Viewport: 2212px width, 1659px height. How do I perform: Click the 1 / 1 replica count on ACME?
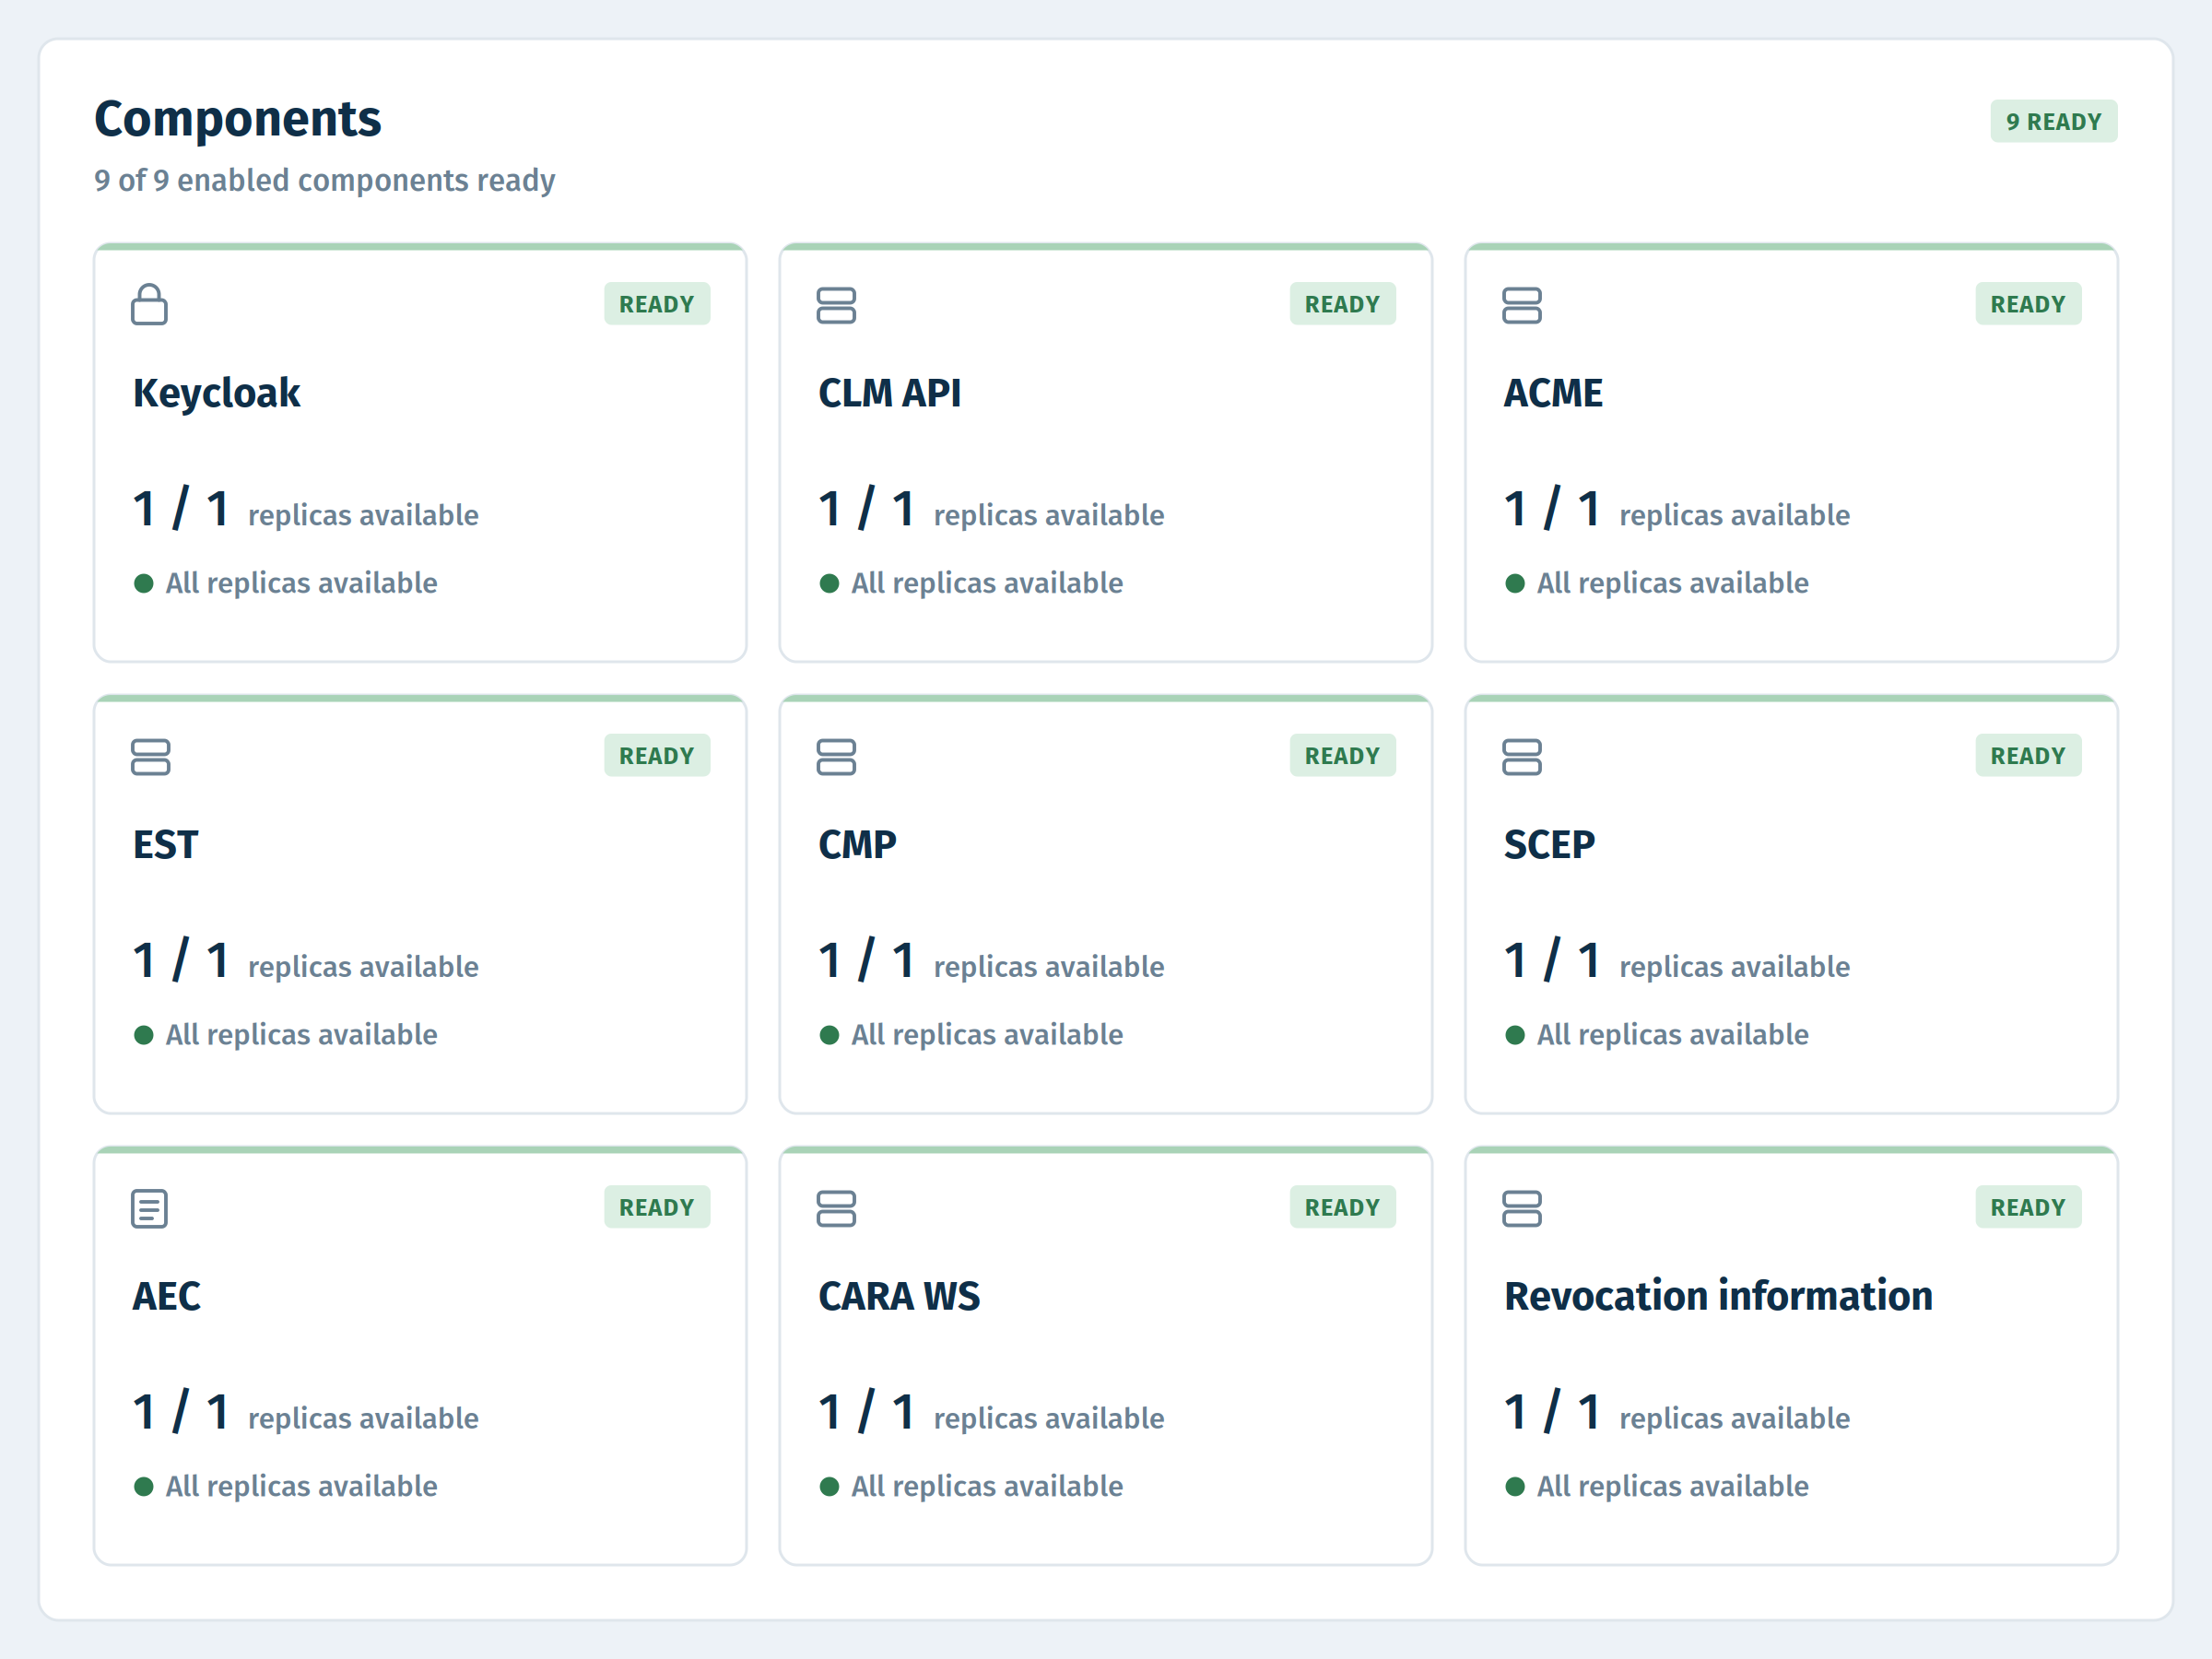tap(1552, 508)
